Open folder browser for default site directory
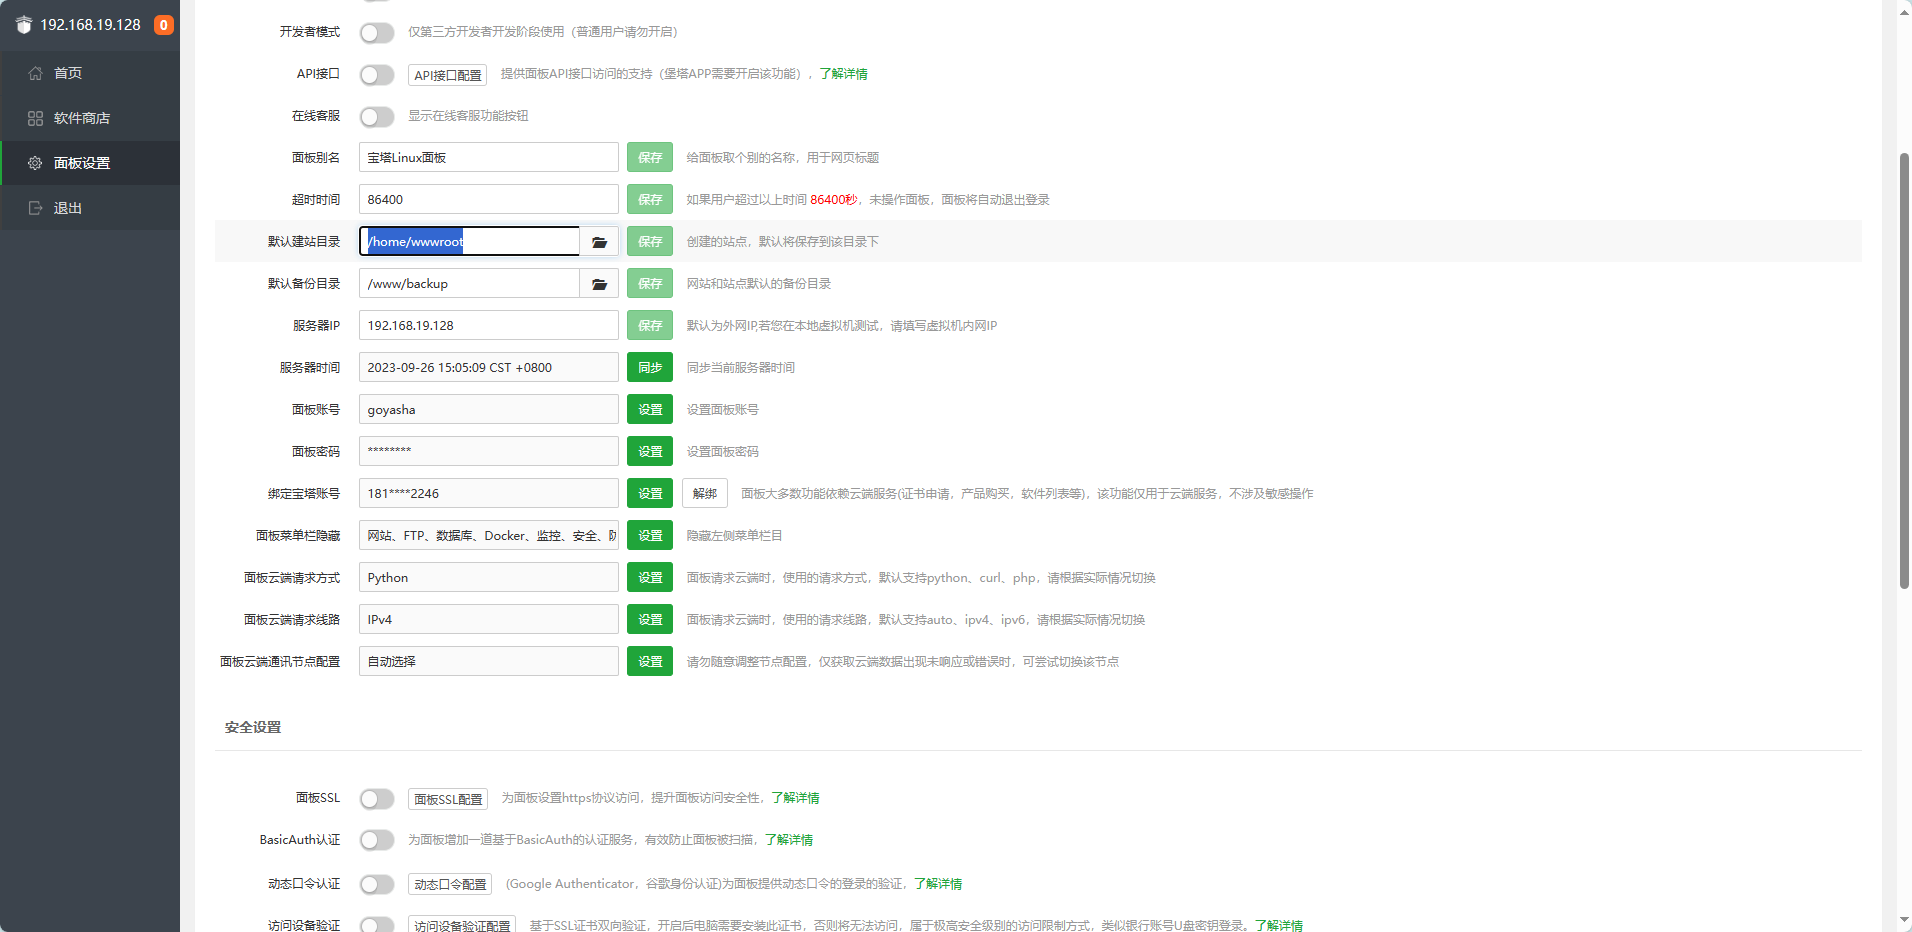The height and width of the screenshot is (932, 1912). [x=599, y=242]
